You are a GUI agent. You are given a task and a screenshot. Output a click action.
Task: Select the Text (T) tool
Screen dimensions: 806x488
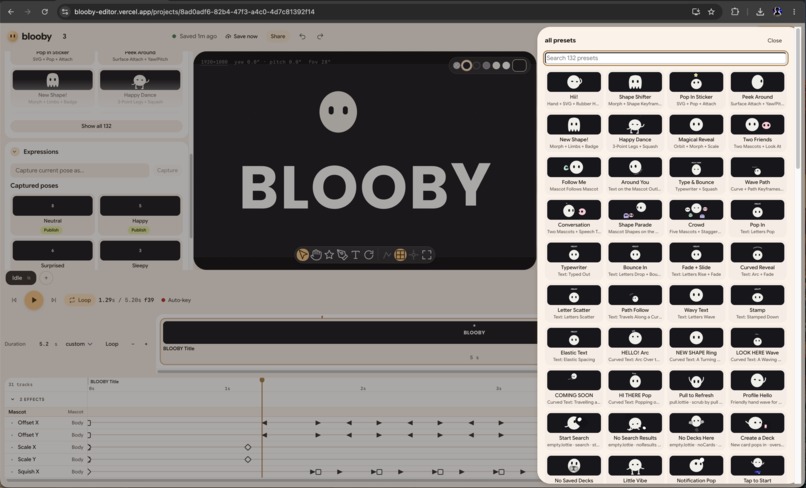[x=355, y=255]
